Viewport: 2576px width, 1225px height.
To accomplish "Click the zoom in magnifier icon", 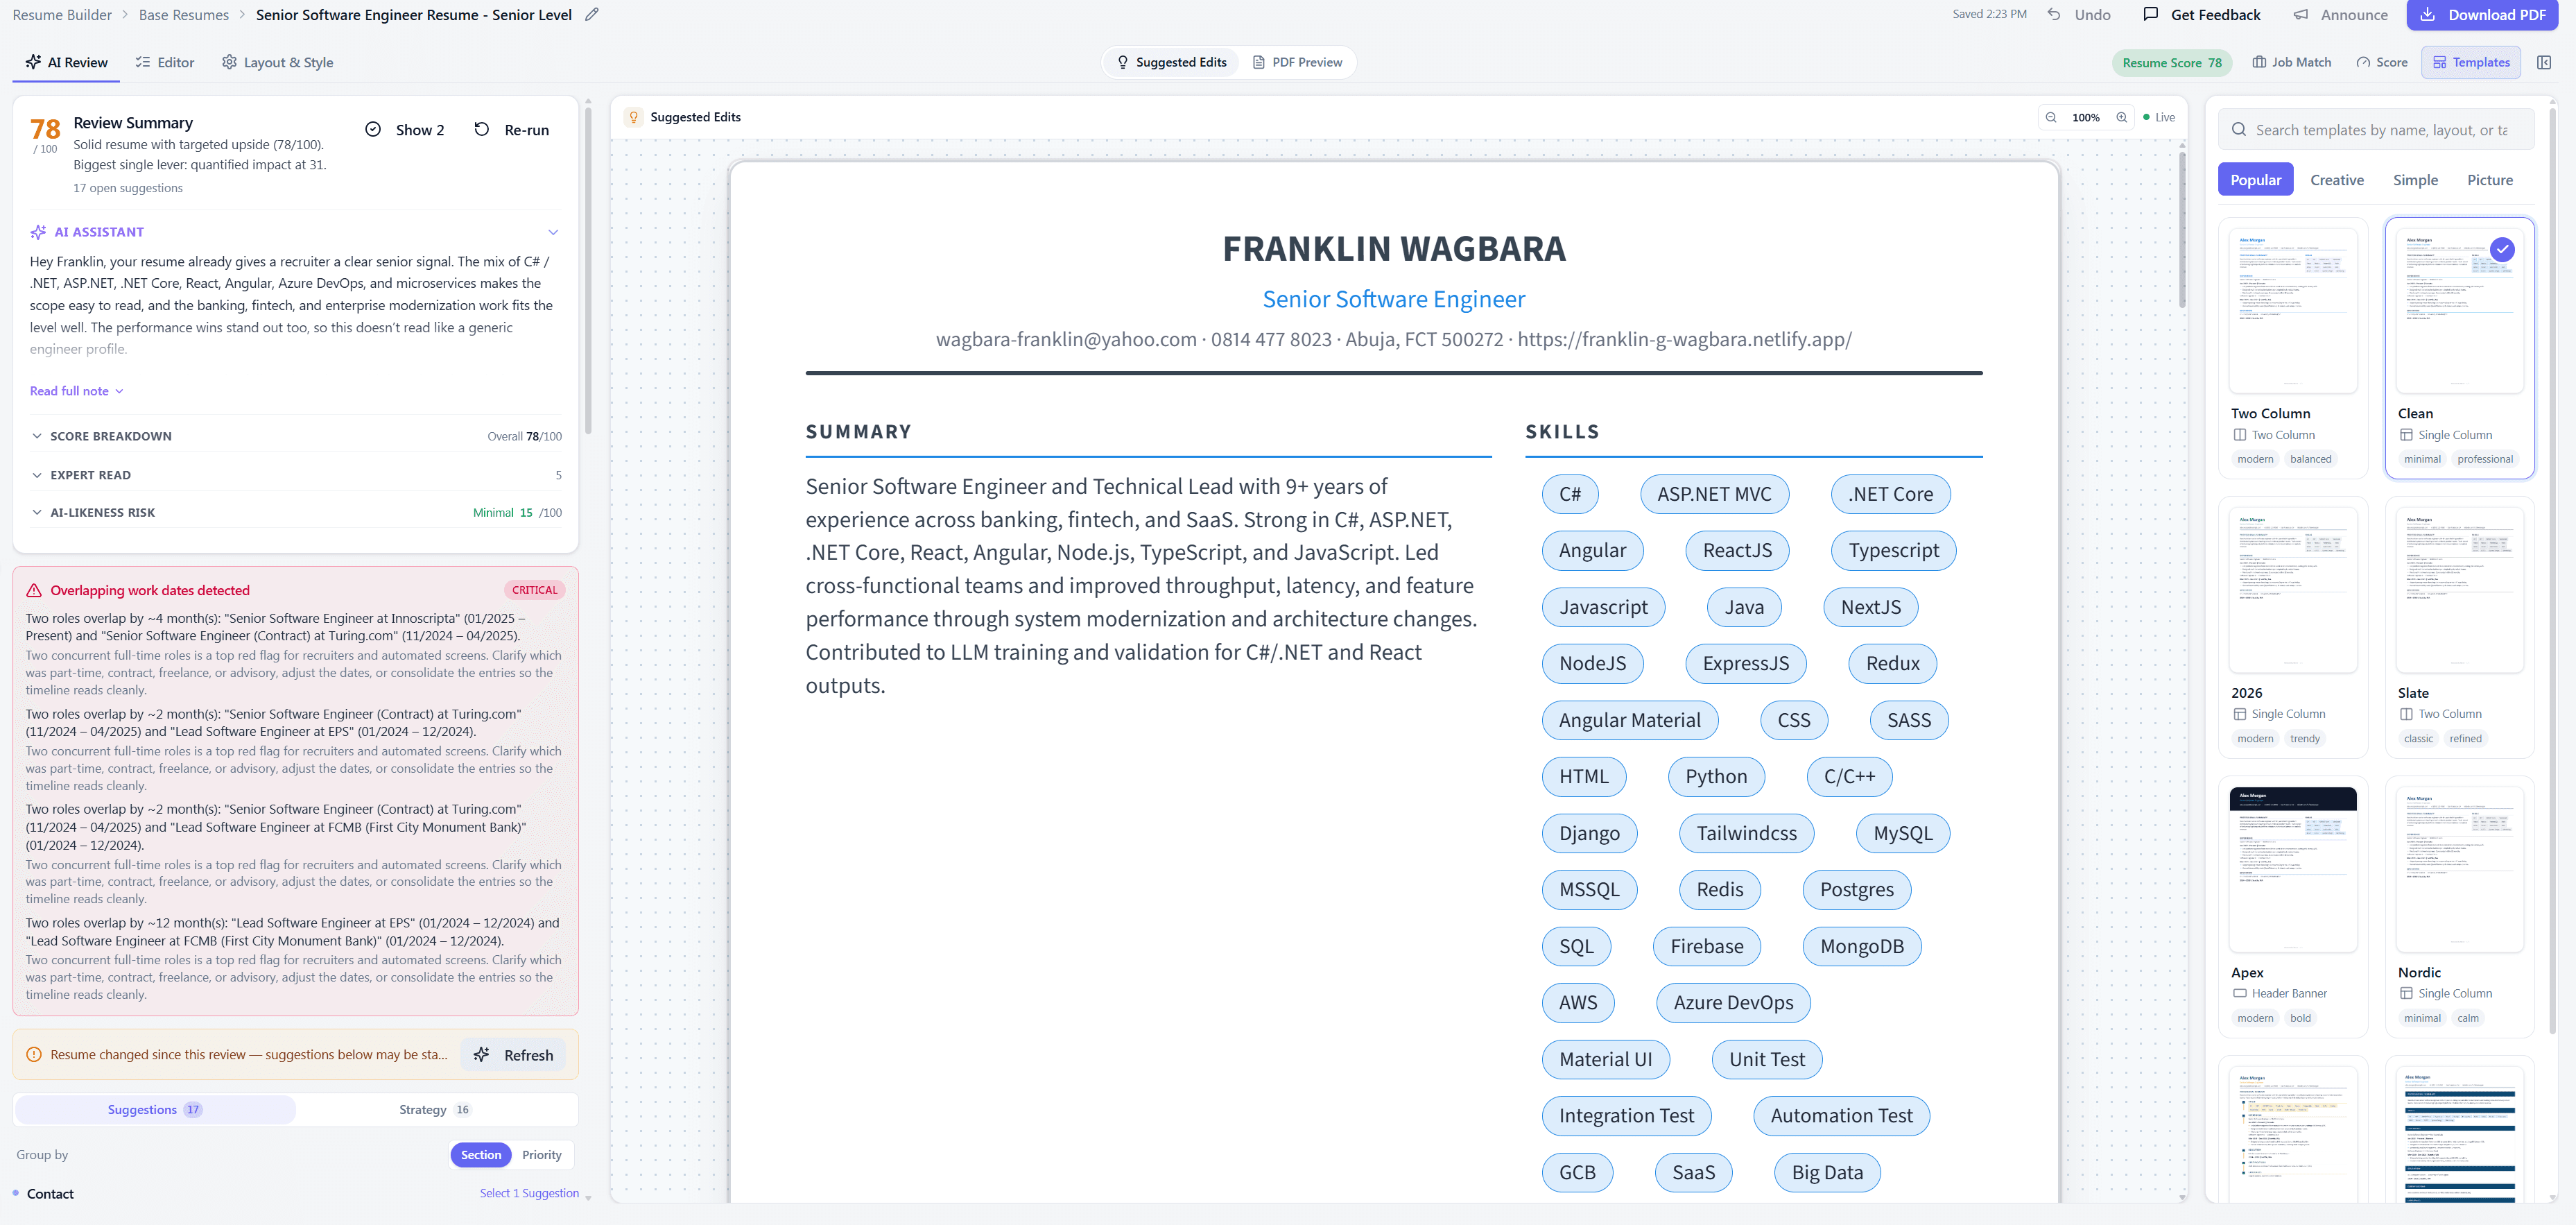I will [2121, 117].
